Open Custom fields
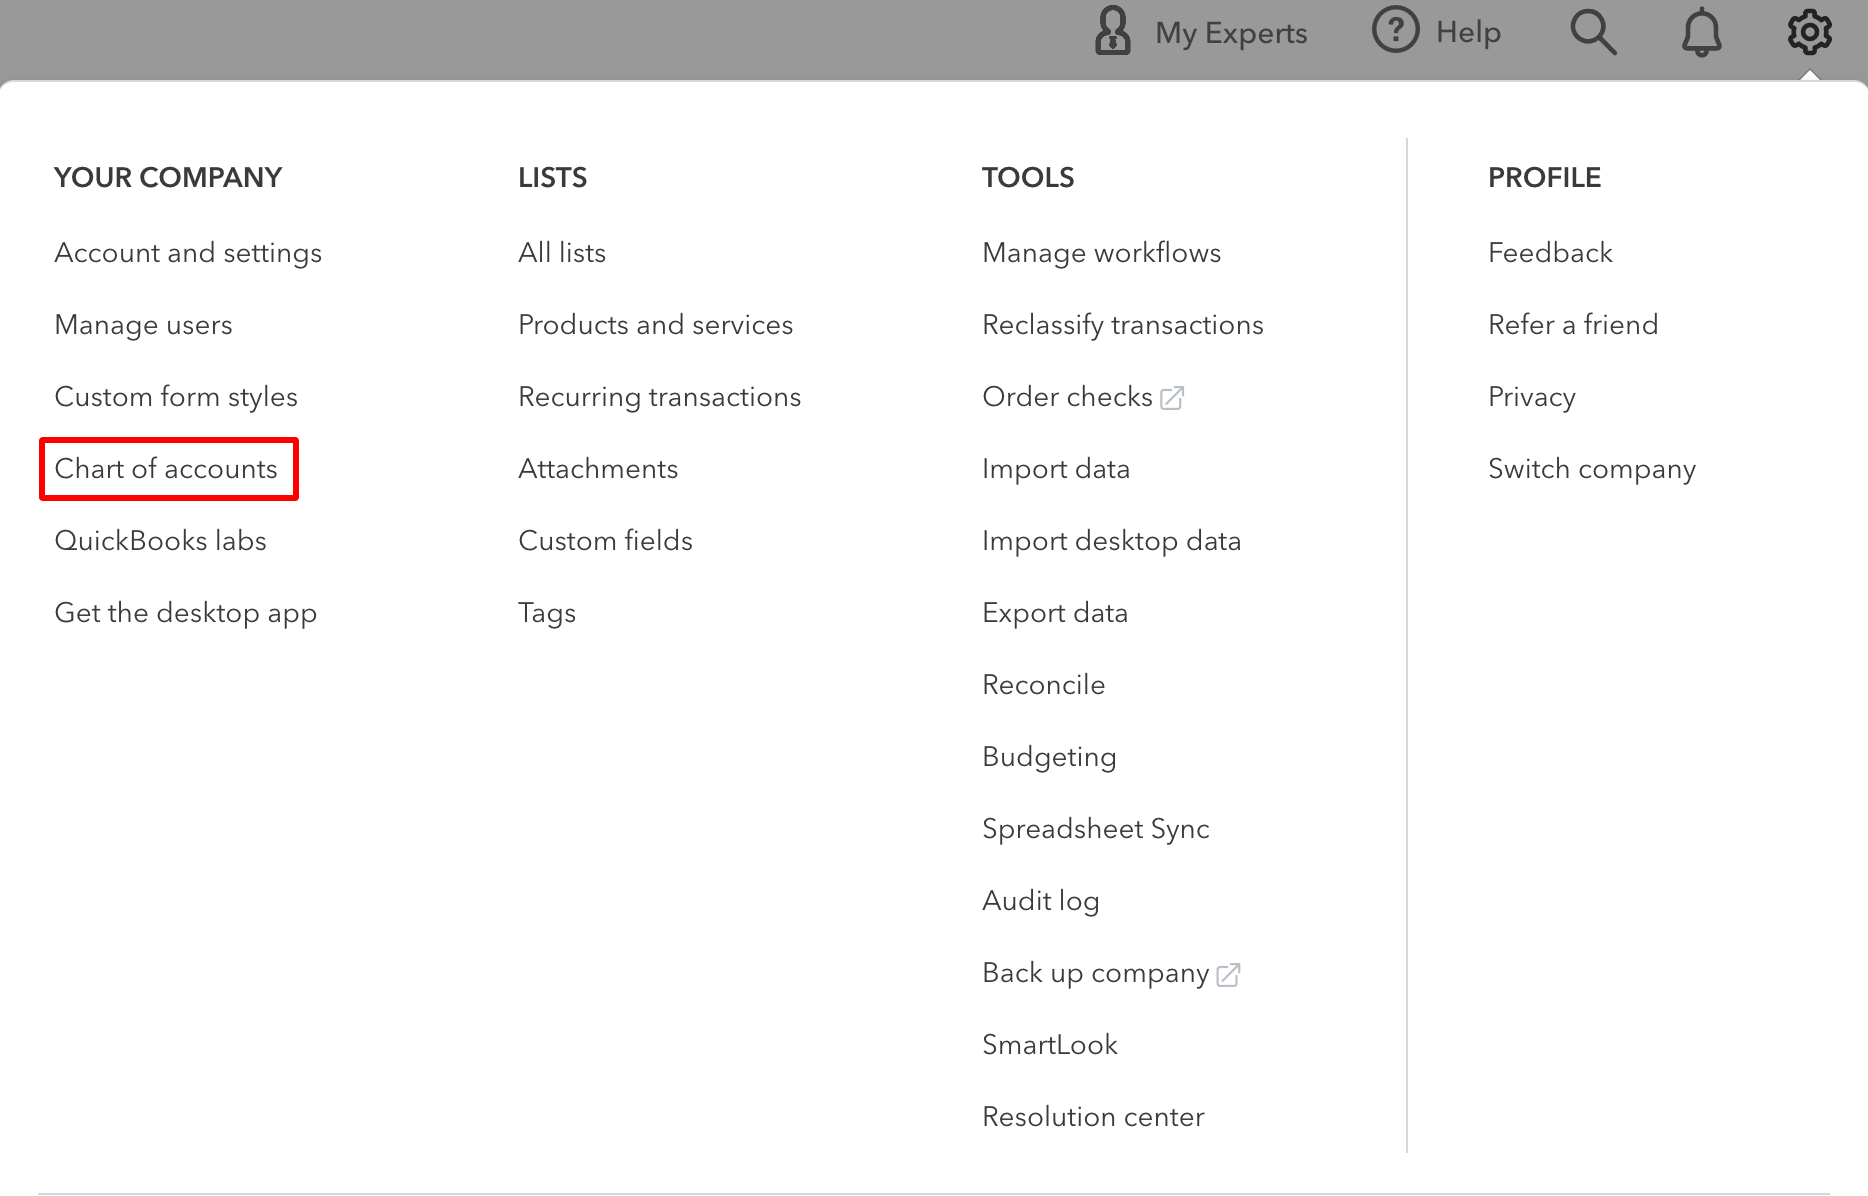 coord(605,541)
